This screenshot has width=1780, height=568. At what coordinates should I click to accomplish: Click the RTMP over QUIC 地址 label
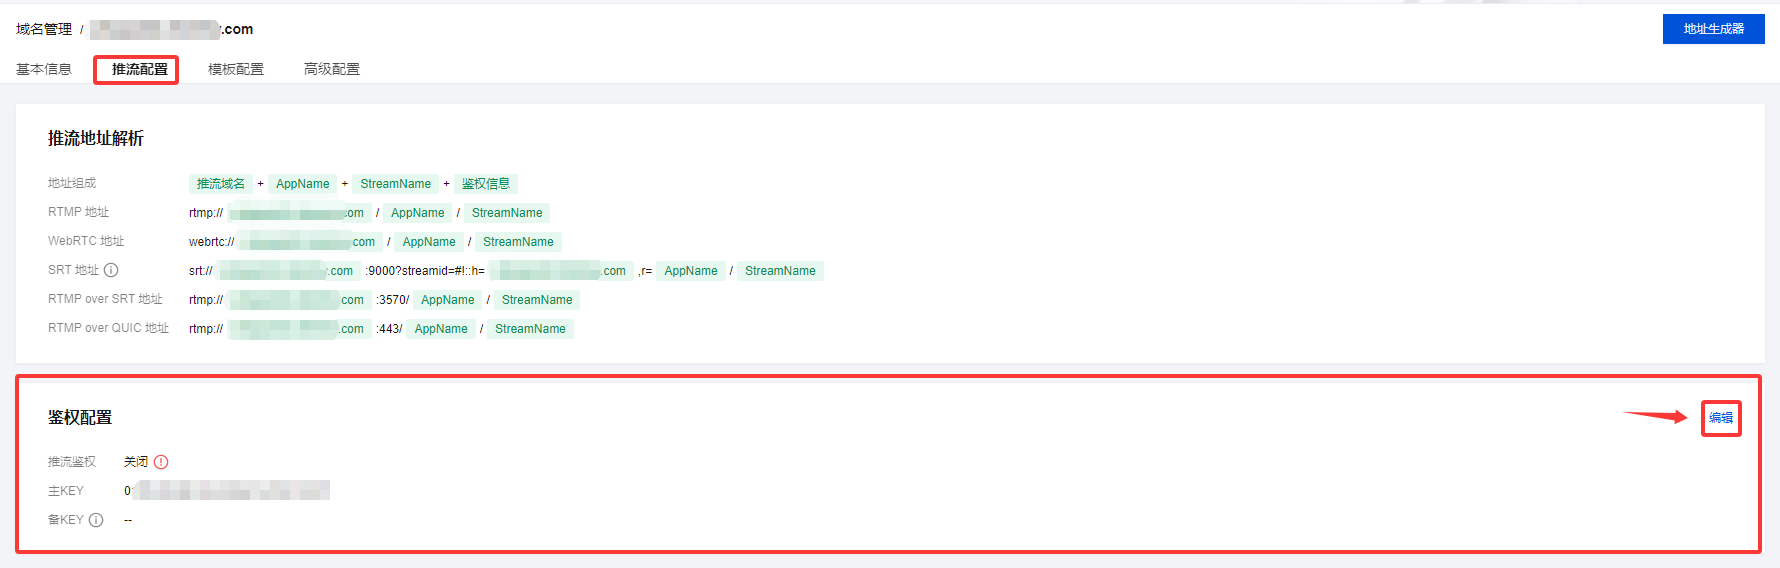coord(108,328)
